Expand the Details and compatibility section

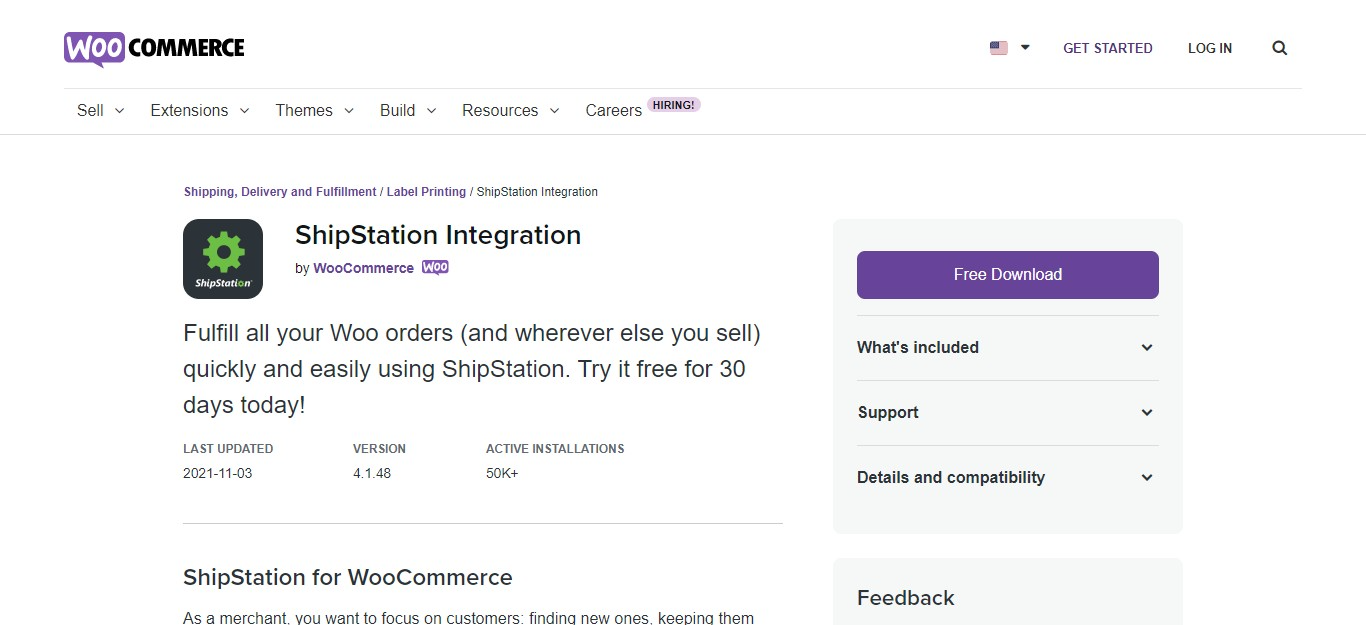1008,478
